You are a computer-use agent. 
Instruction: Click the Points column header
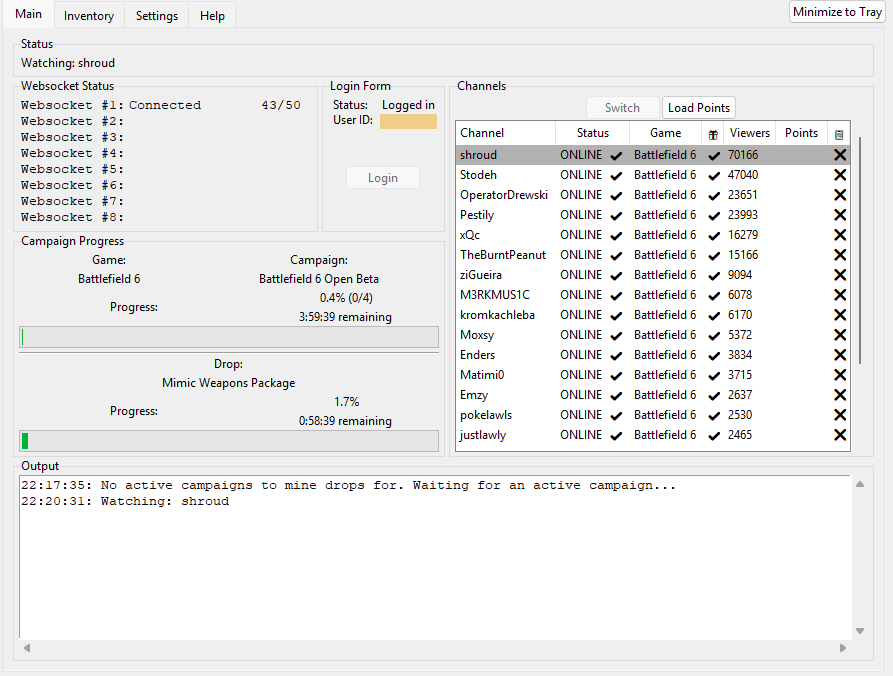coord(801,133)
